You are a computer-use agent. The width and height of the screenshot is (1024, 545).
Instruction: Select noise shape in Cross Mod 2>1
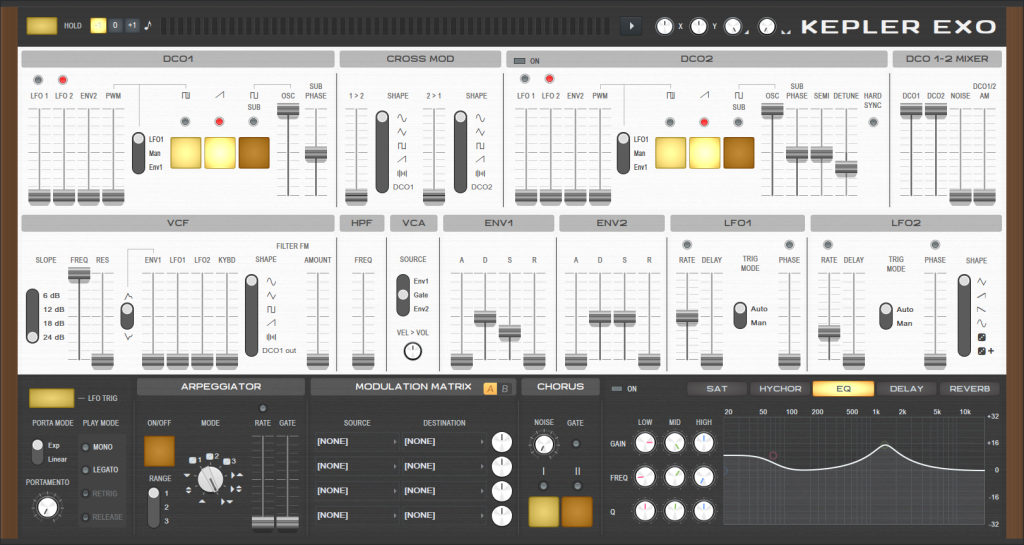point(480,173)
